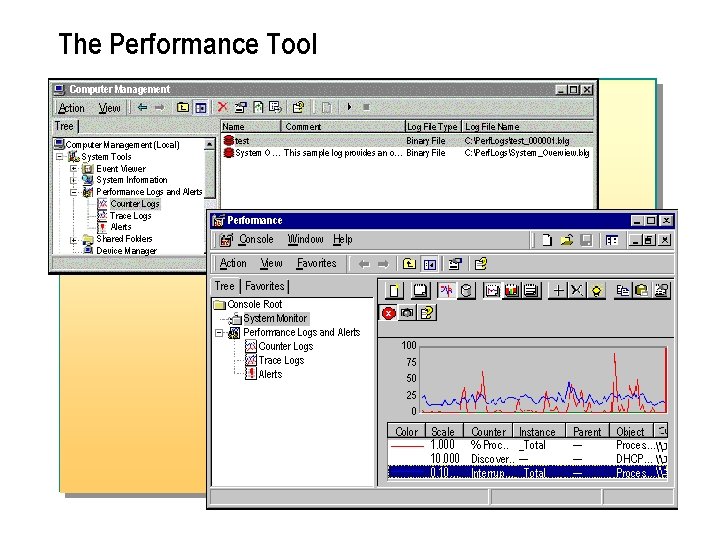Switch to View Report display
This screenshot has height=540, width=720.
click(x=531, y=291)
